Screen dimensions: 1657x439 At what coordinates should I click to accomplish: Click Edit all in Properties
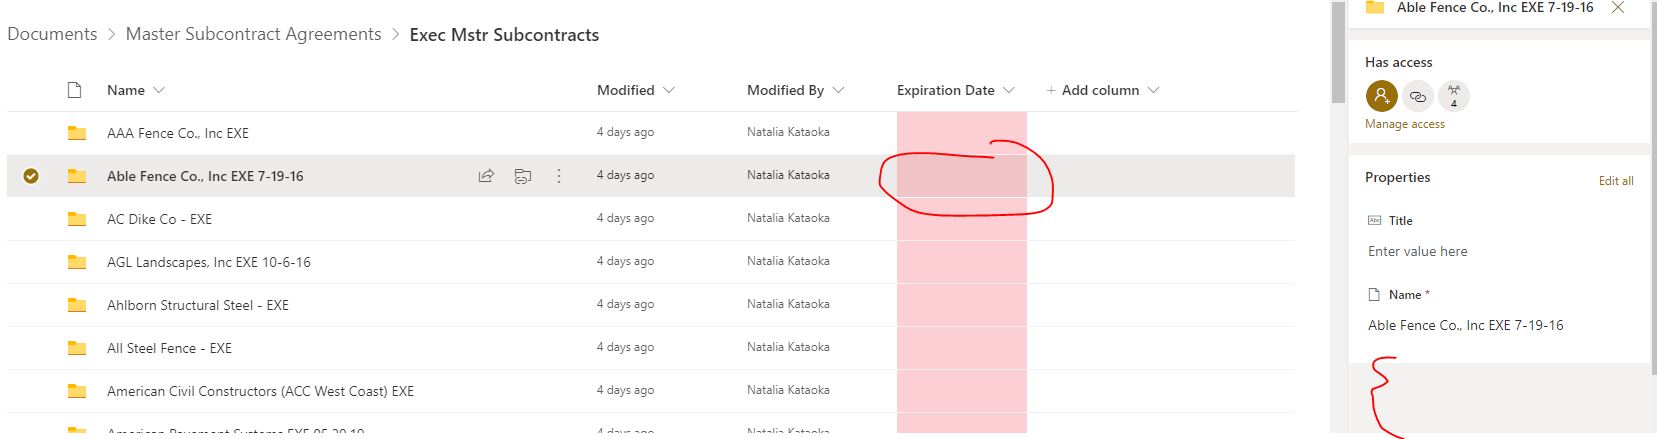(x=1615, y=181)
